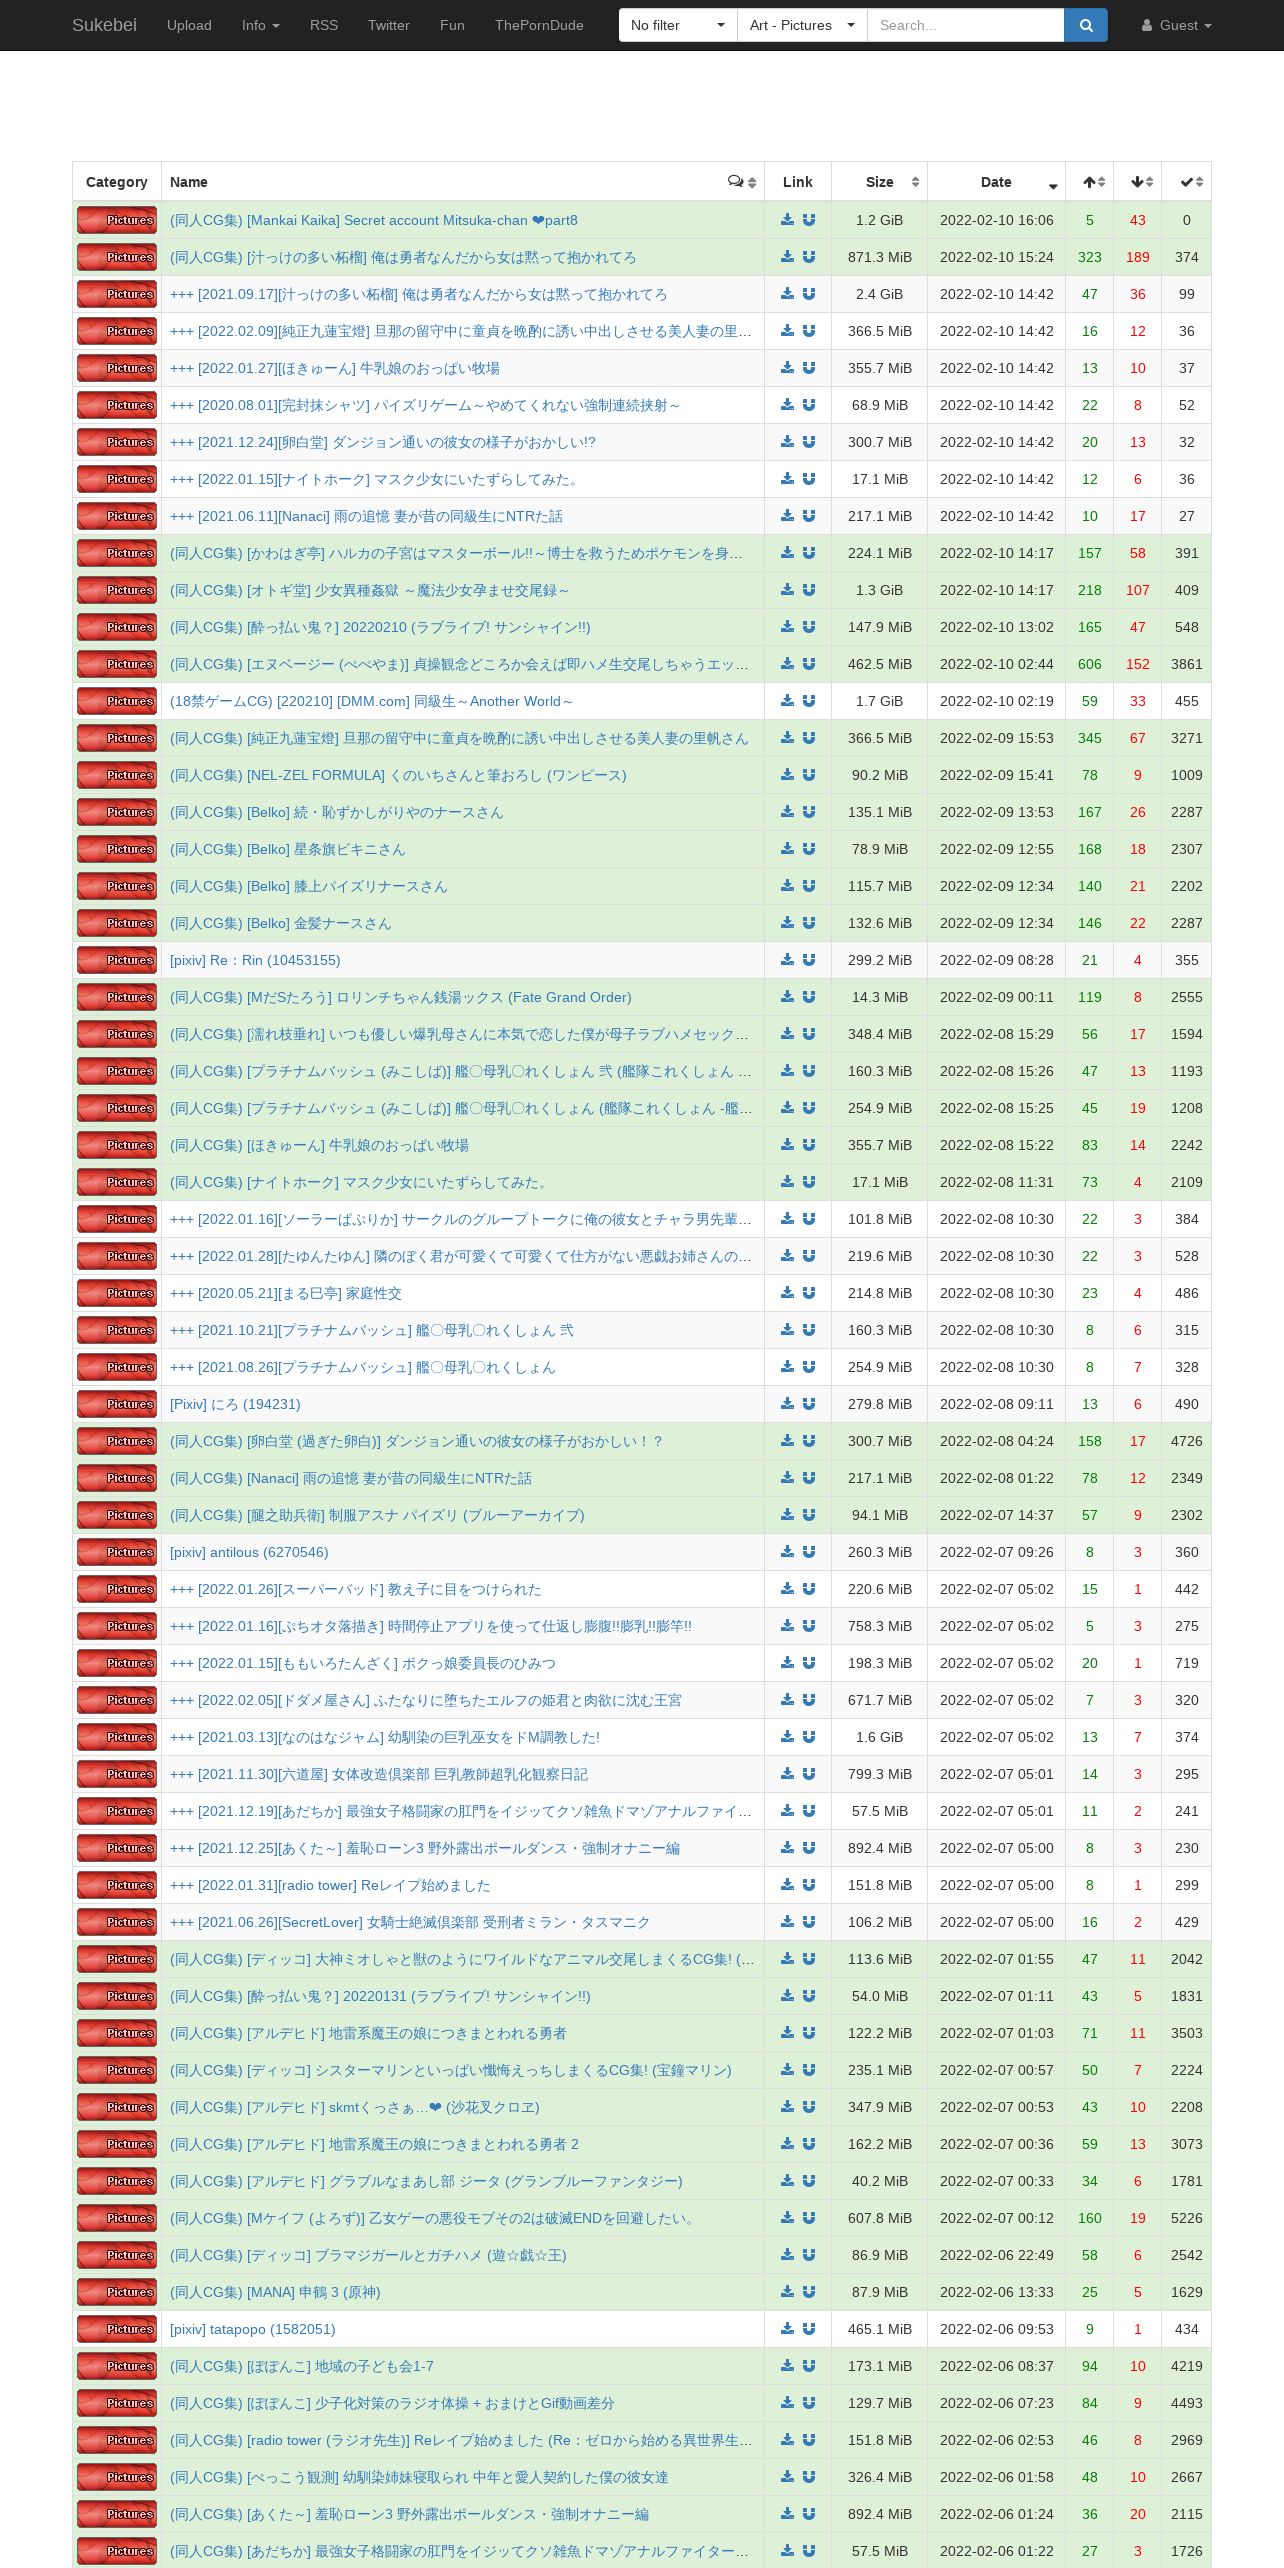The image size is (1284, 2568).
Task: Click the completed count 4726
Action: [x=1187, y=1441]
